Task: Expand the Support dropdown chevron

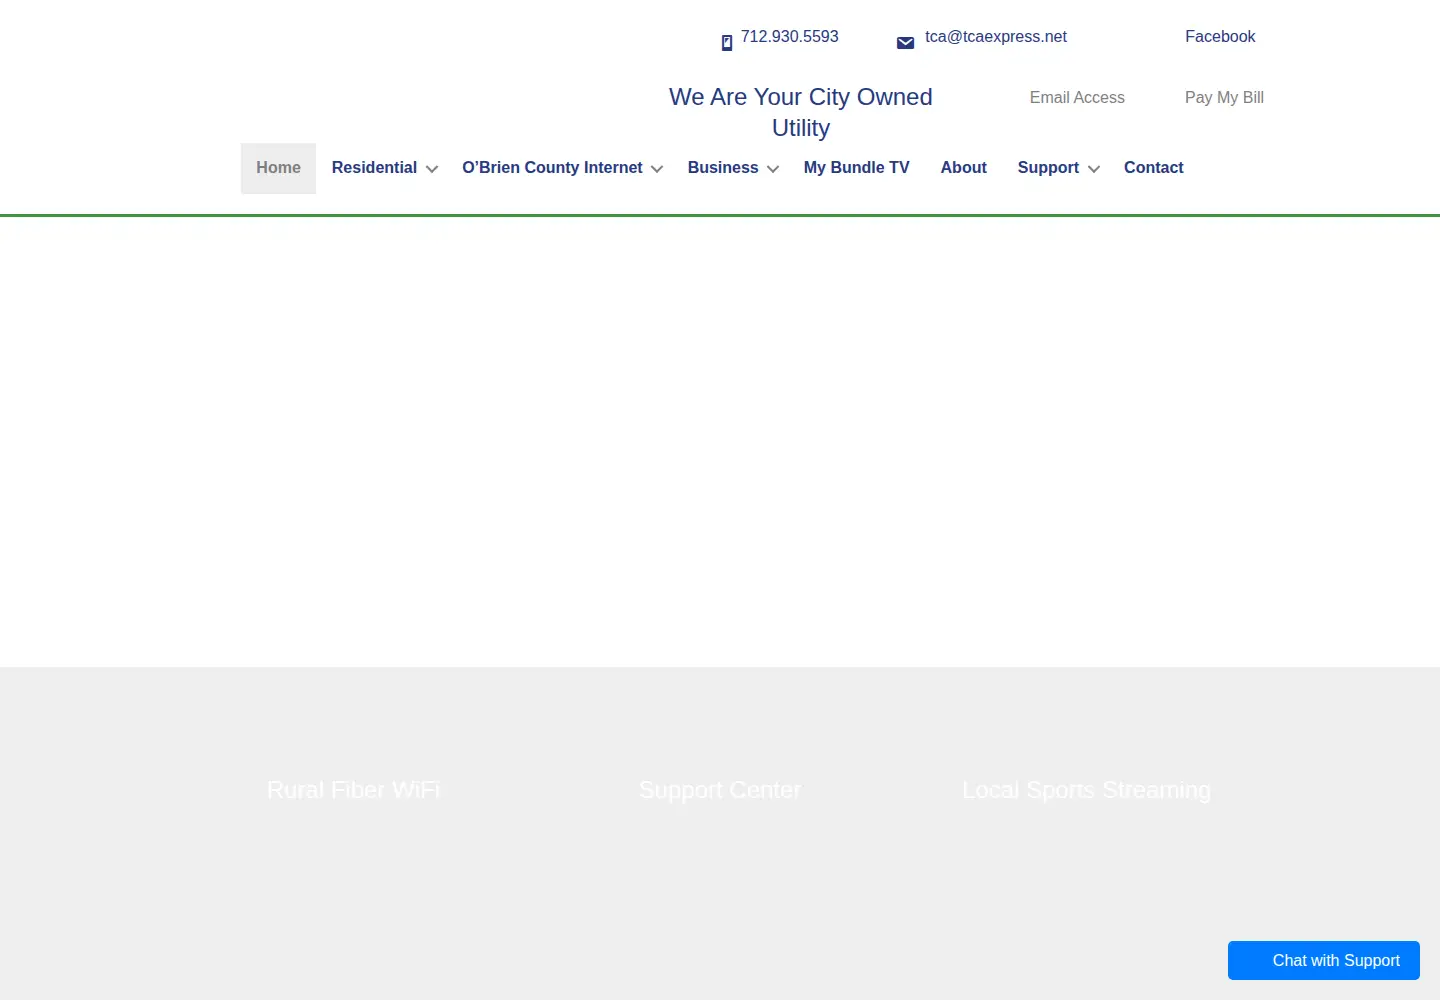Action: point(1094,169)
